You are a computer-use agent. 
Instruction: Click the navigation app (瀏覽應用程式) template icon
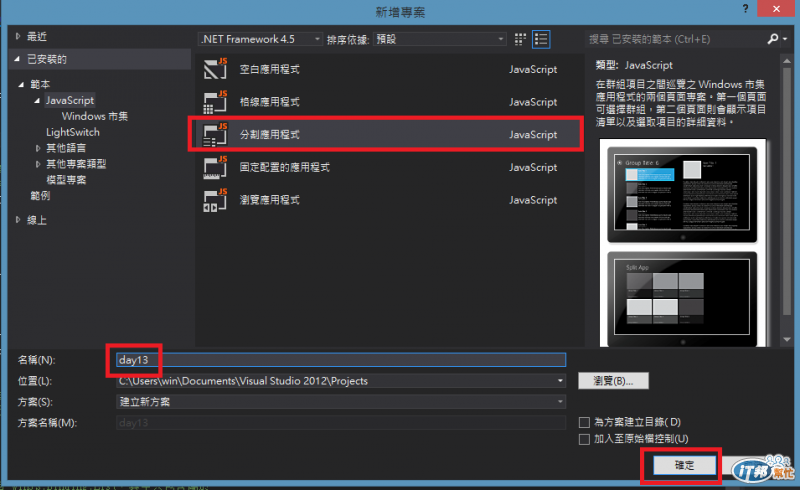(x=215, y=200)
